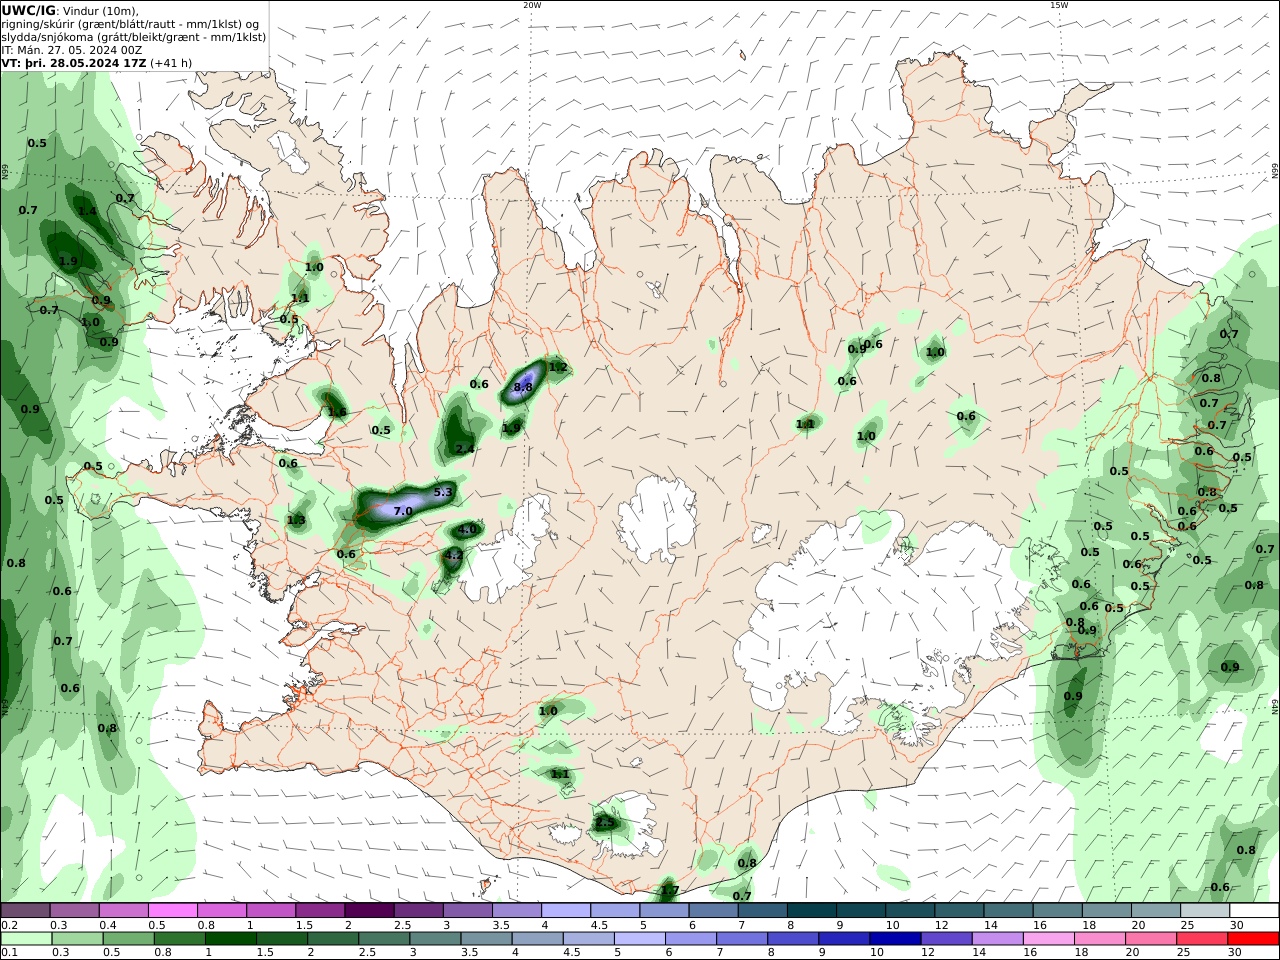Screen dimensions: 1280x960
Task: Click the 1.2 label beside the 8.8 peak
Action: point(558,367)
